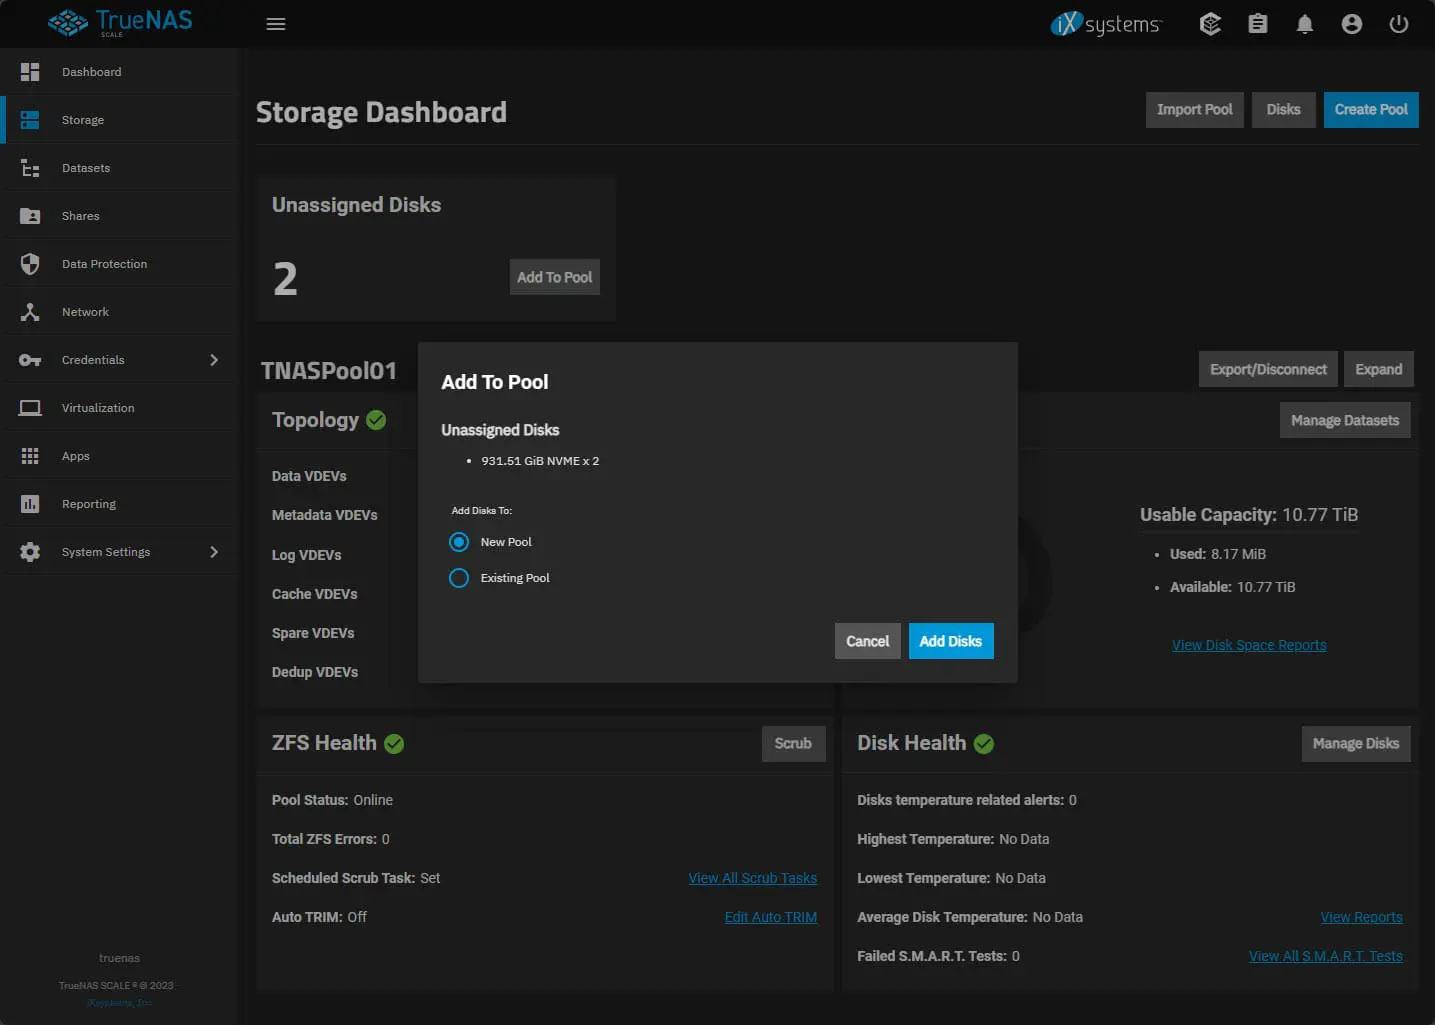The image size is (1435, 1025).
Task: Cancel the Add To Pool dialog
Action: [867, 641]
